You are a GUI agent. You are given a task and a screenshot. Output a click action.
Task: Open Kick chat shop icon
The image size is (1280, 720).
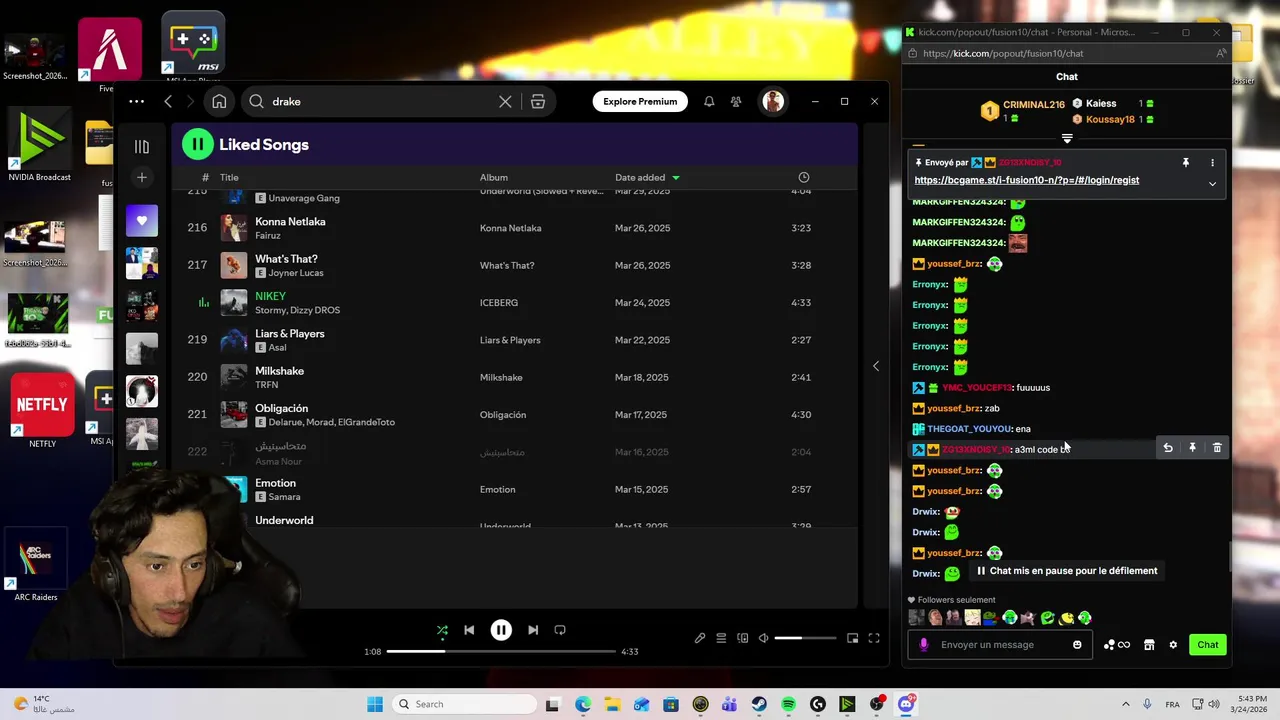(1149, 645)
